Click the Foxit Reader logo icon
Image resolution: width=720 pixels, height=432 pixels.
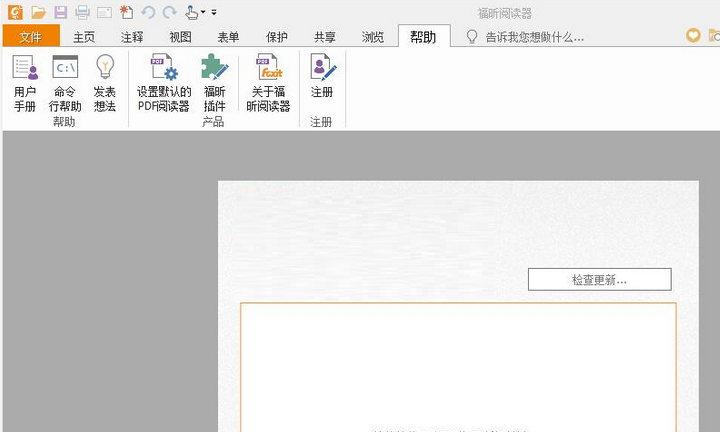click(15, 12)
